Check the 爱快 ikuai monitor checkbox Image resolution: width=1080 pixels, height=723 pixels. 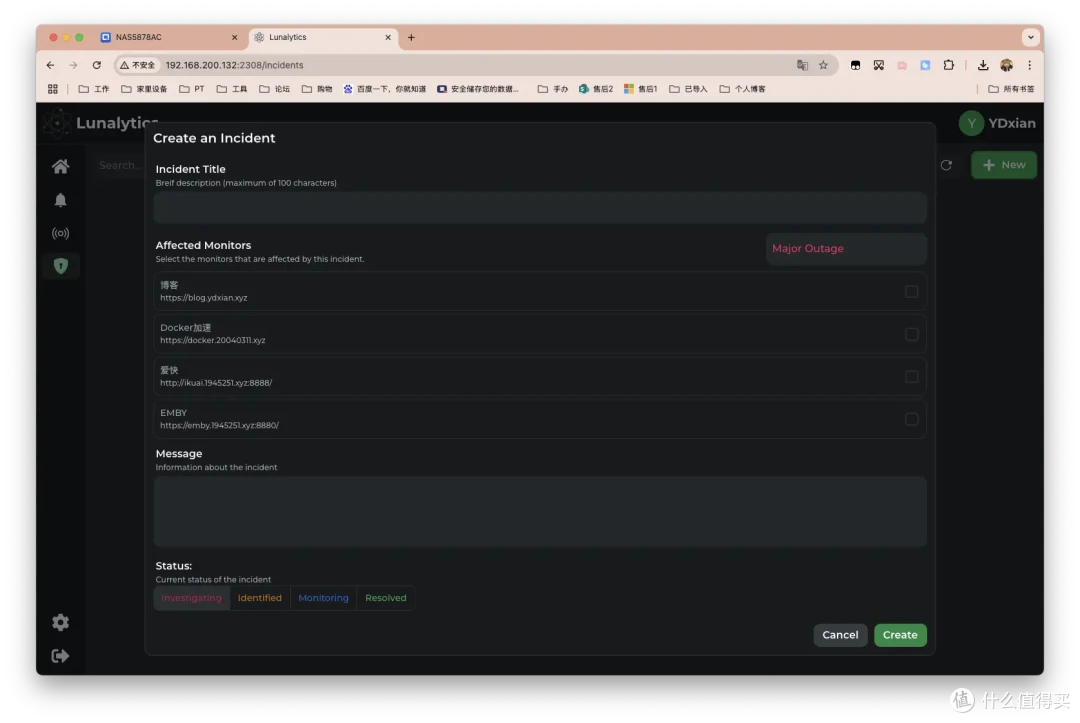(x=911, y=377)
